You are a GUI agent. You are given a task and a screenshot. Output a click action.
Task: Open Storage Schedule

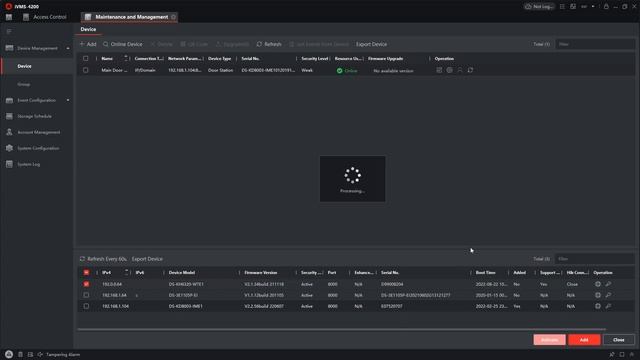(34, 116)
